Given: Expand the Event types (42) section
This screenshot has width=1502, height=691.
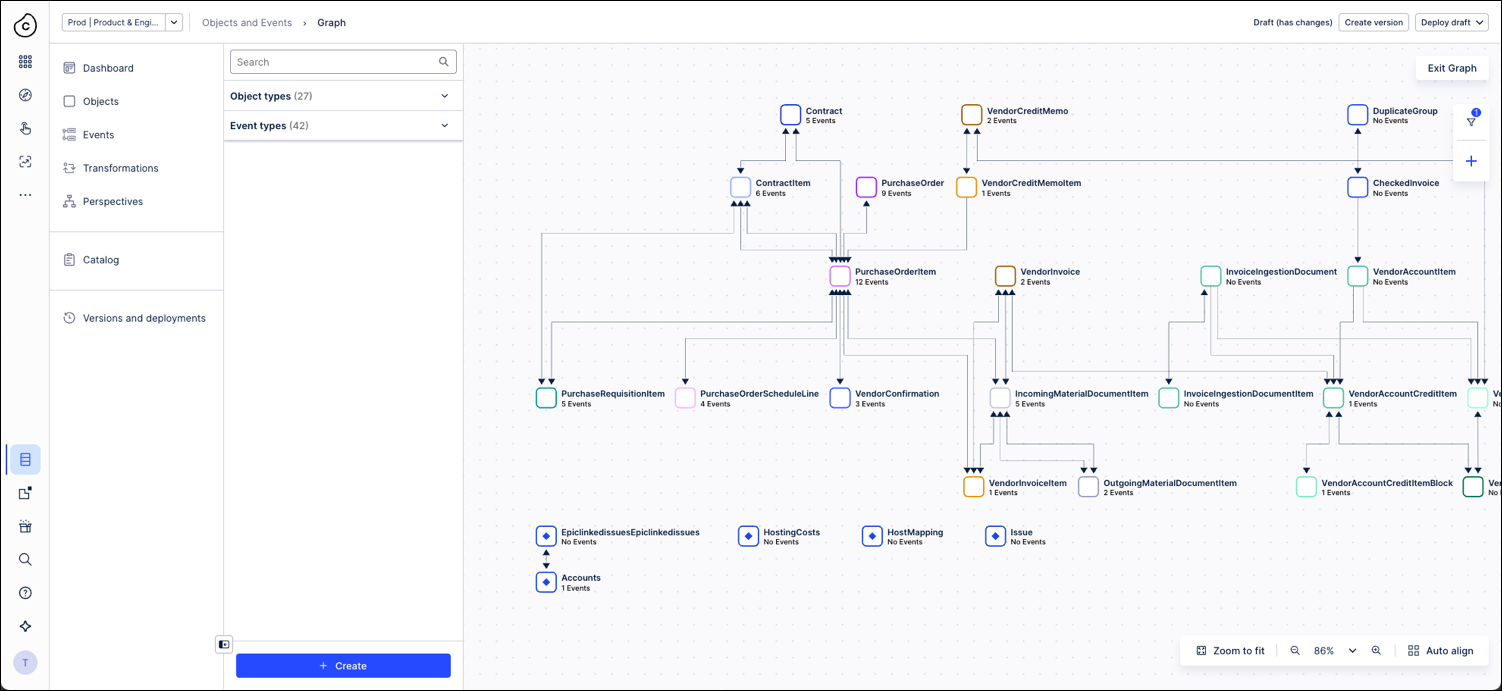Looking at the screenshot, I should 443,125.
